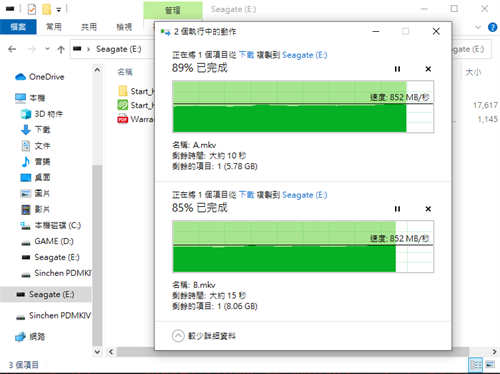The image size is (500, 374).
Task: Open GAME (D:) drive in sidebar
Action: (47, 241)
